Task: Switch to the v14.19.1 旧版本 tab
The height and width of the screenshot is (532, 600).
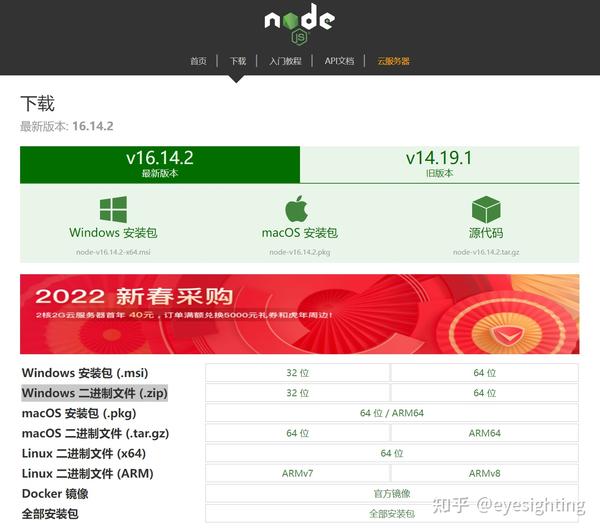Action: [439, 165]
